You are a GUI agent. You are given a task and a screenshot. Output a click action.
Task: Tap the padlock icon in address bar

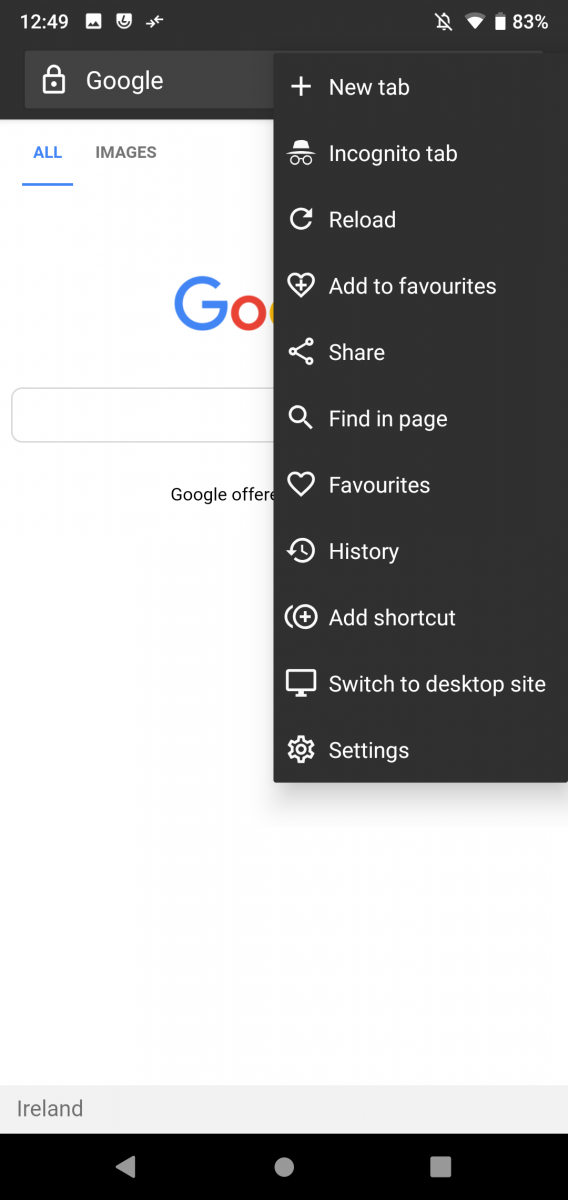coord(54,80)
